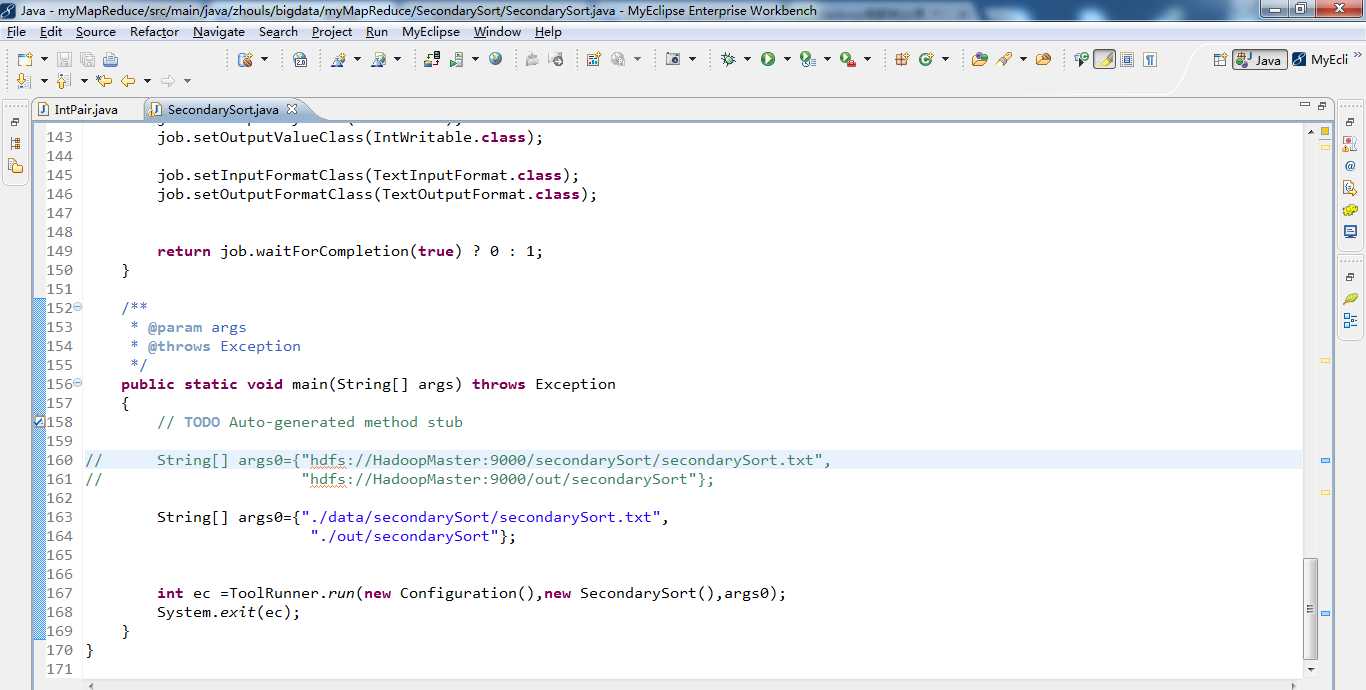Click the Previous Annotation arrow icon
Viewport: 1366px width, 690px height.
tap(63, 81)
